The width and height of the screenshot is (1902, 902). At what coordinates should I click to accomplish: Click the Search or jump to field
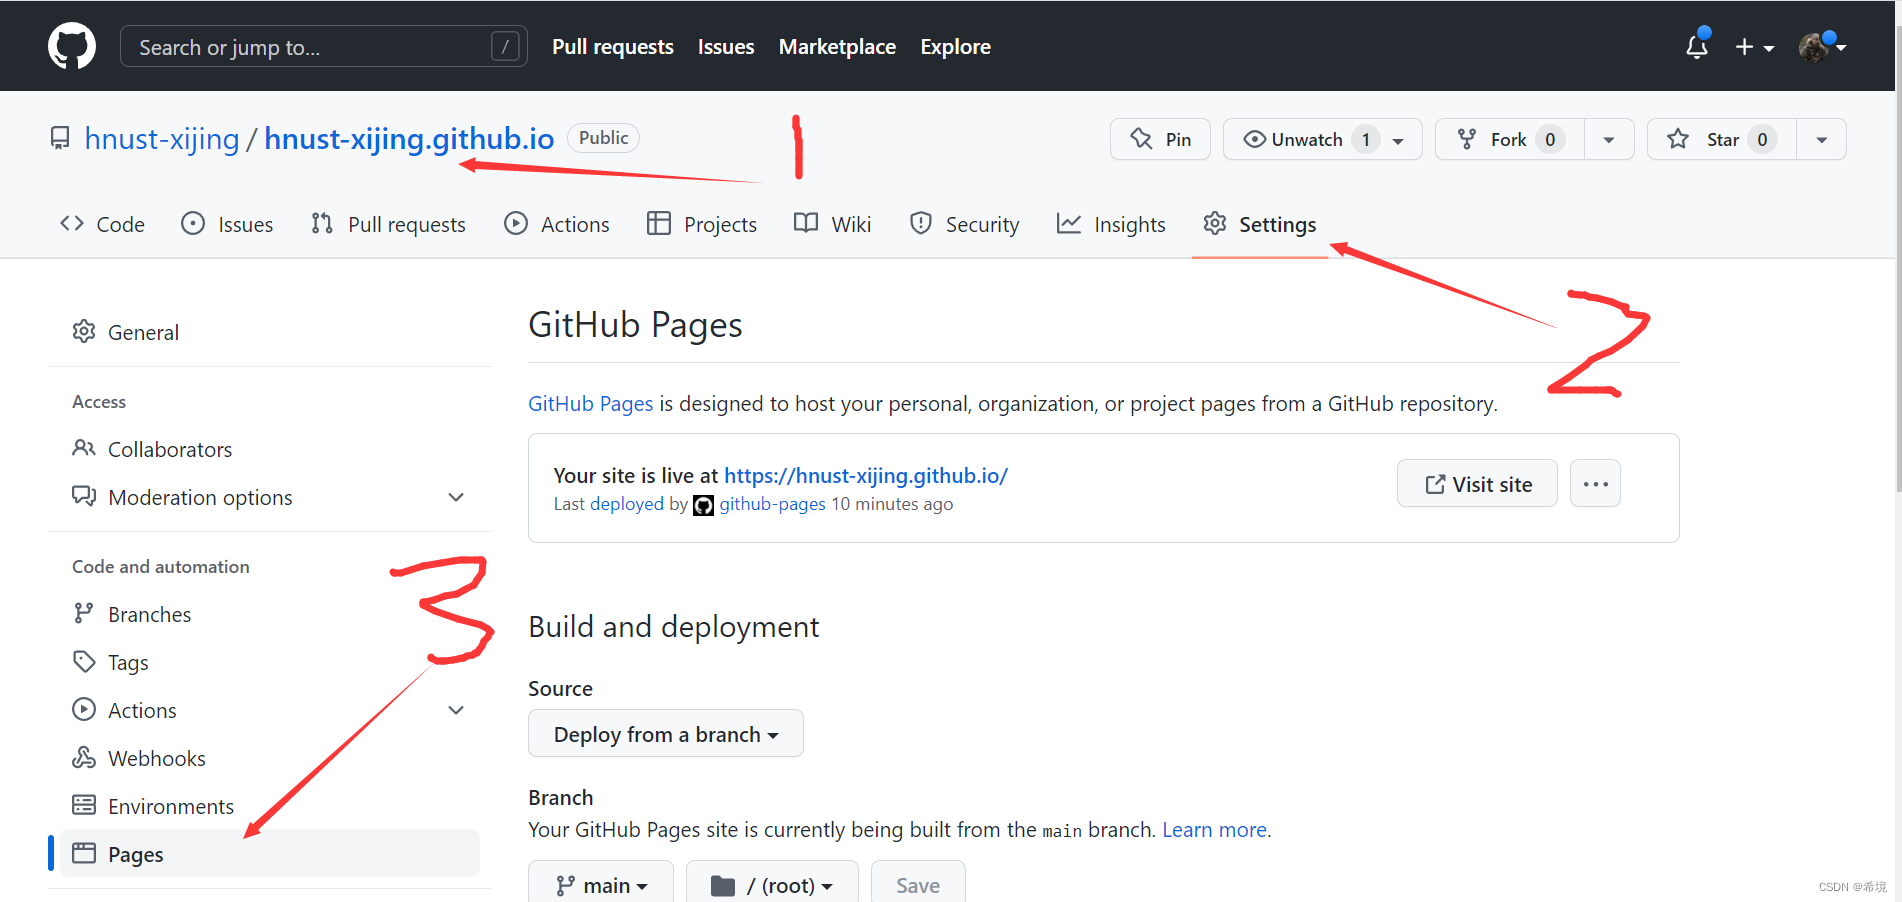[x=323, y=46]
